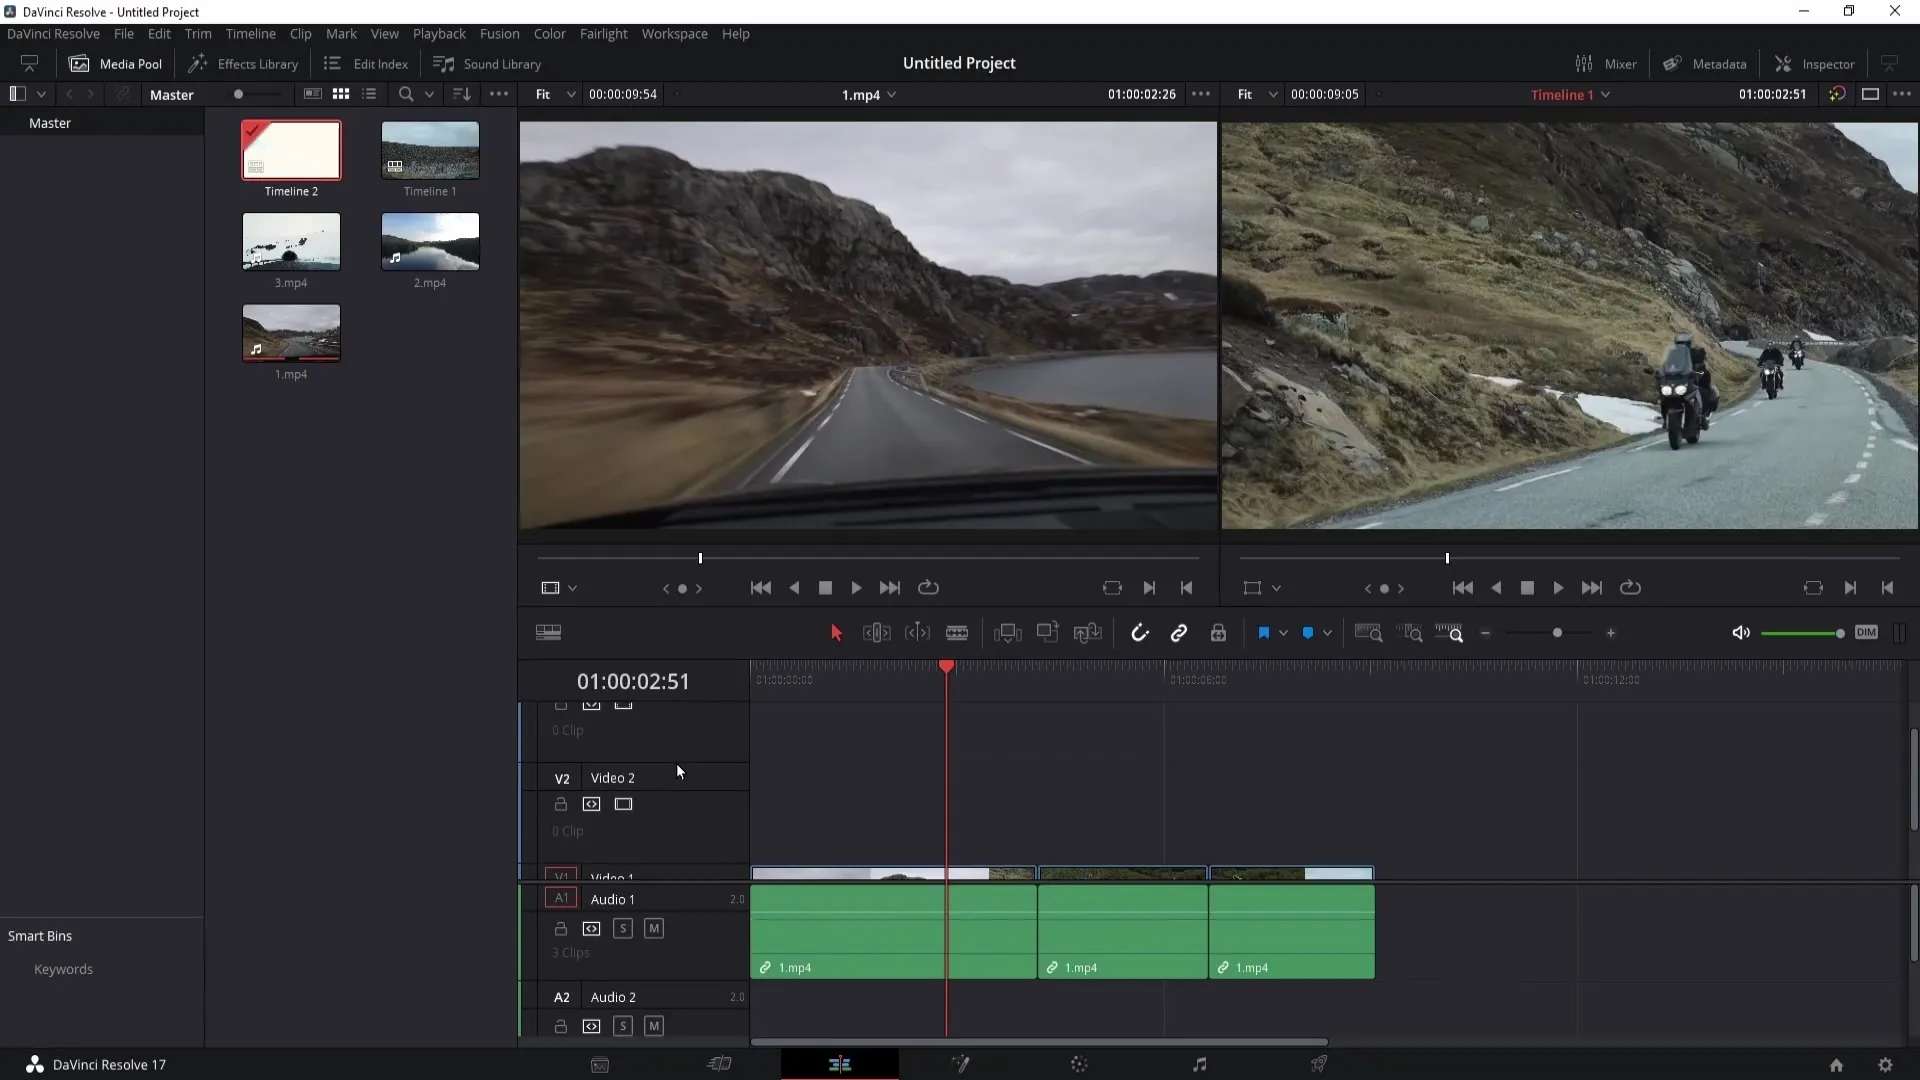This screenshot has height=1080, width=1920.
Task: Drag the master audio volume slider
Action: point(1838,634)
